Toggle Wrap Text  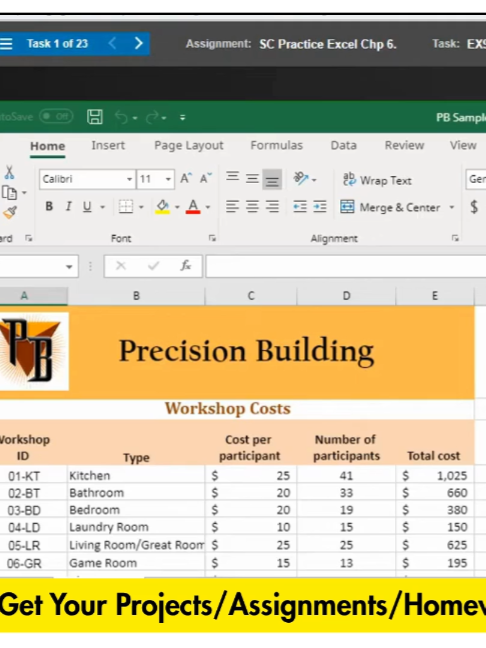377,180
